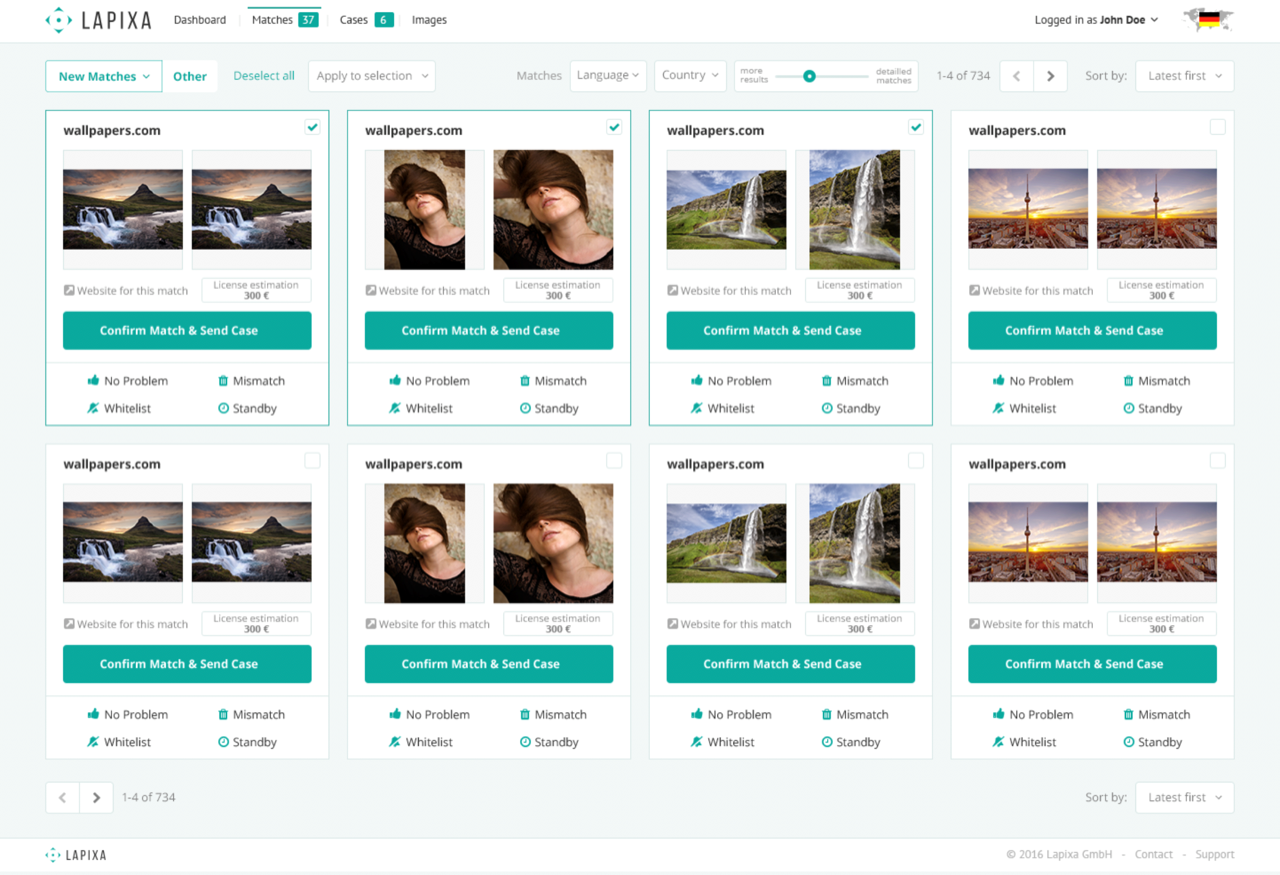Uncheck the first wallpapers.com card checkbox
This screenshot has width=1280, height=875.
312,127
